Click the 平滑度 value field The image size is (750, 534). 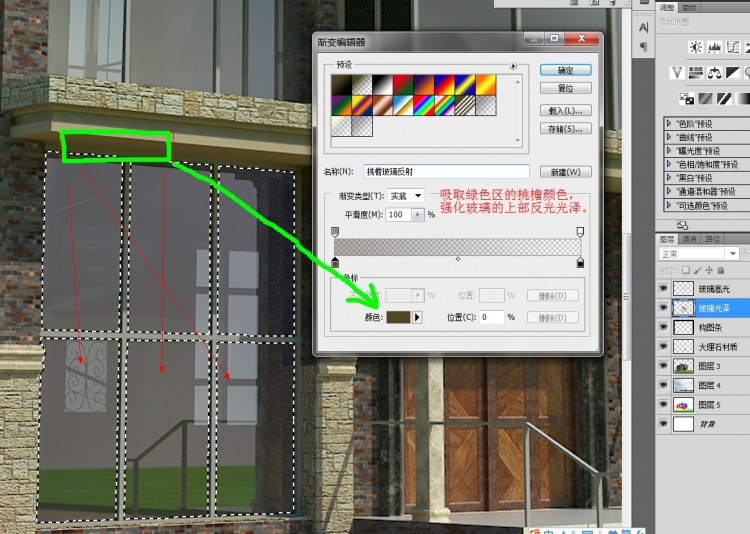400,215
